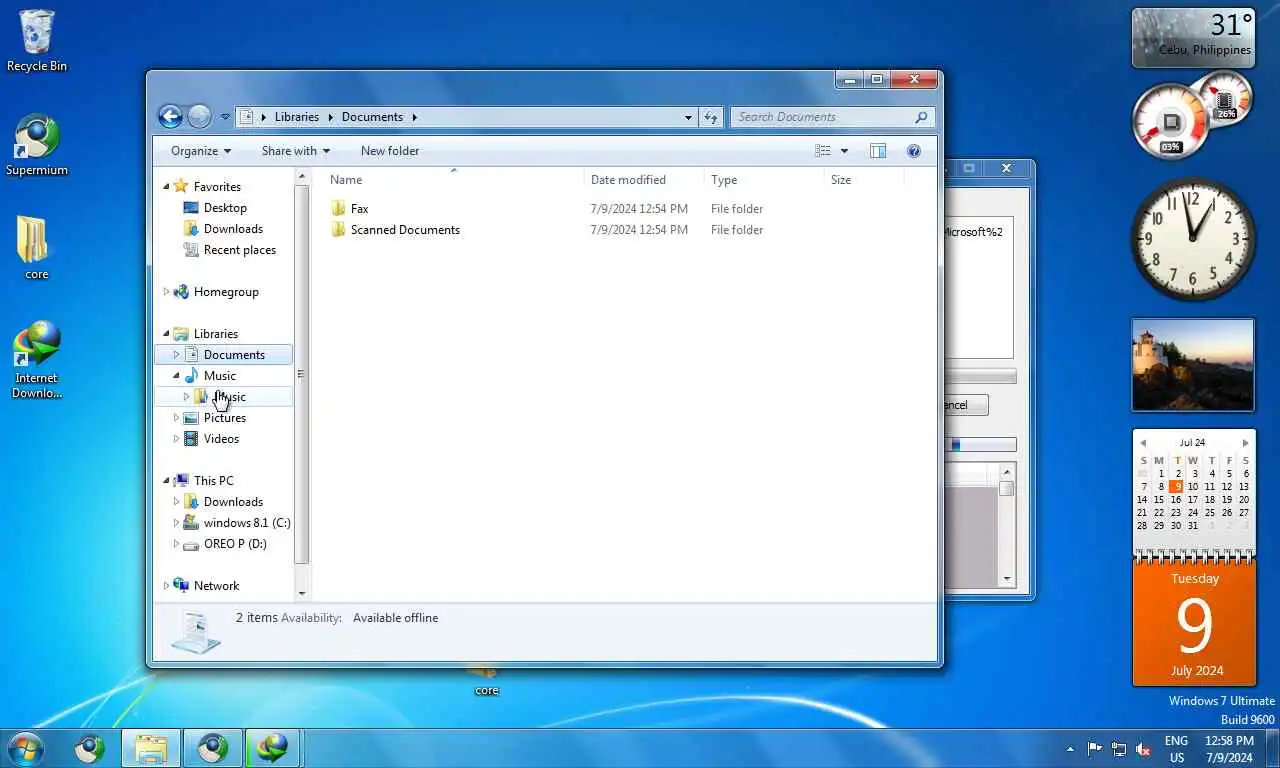Select the Fax folder icon

[338, 209]
